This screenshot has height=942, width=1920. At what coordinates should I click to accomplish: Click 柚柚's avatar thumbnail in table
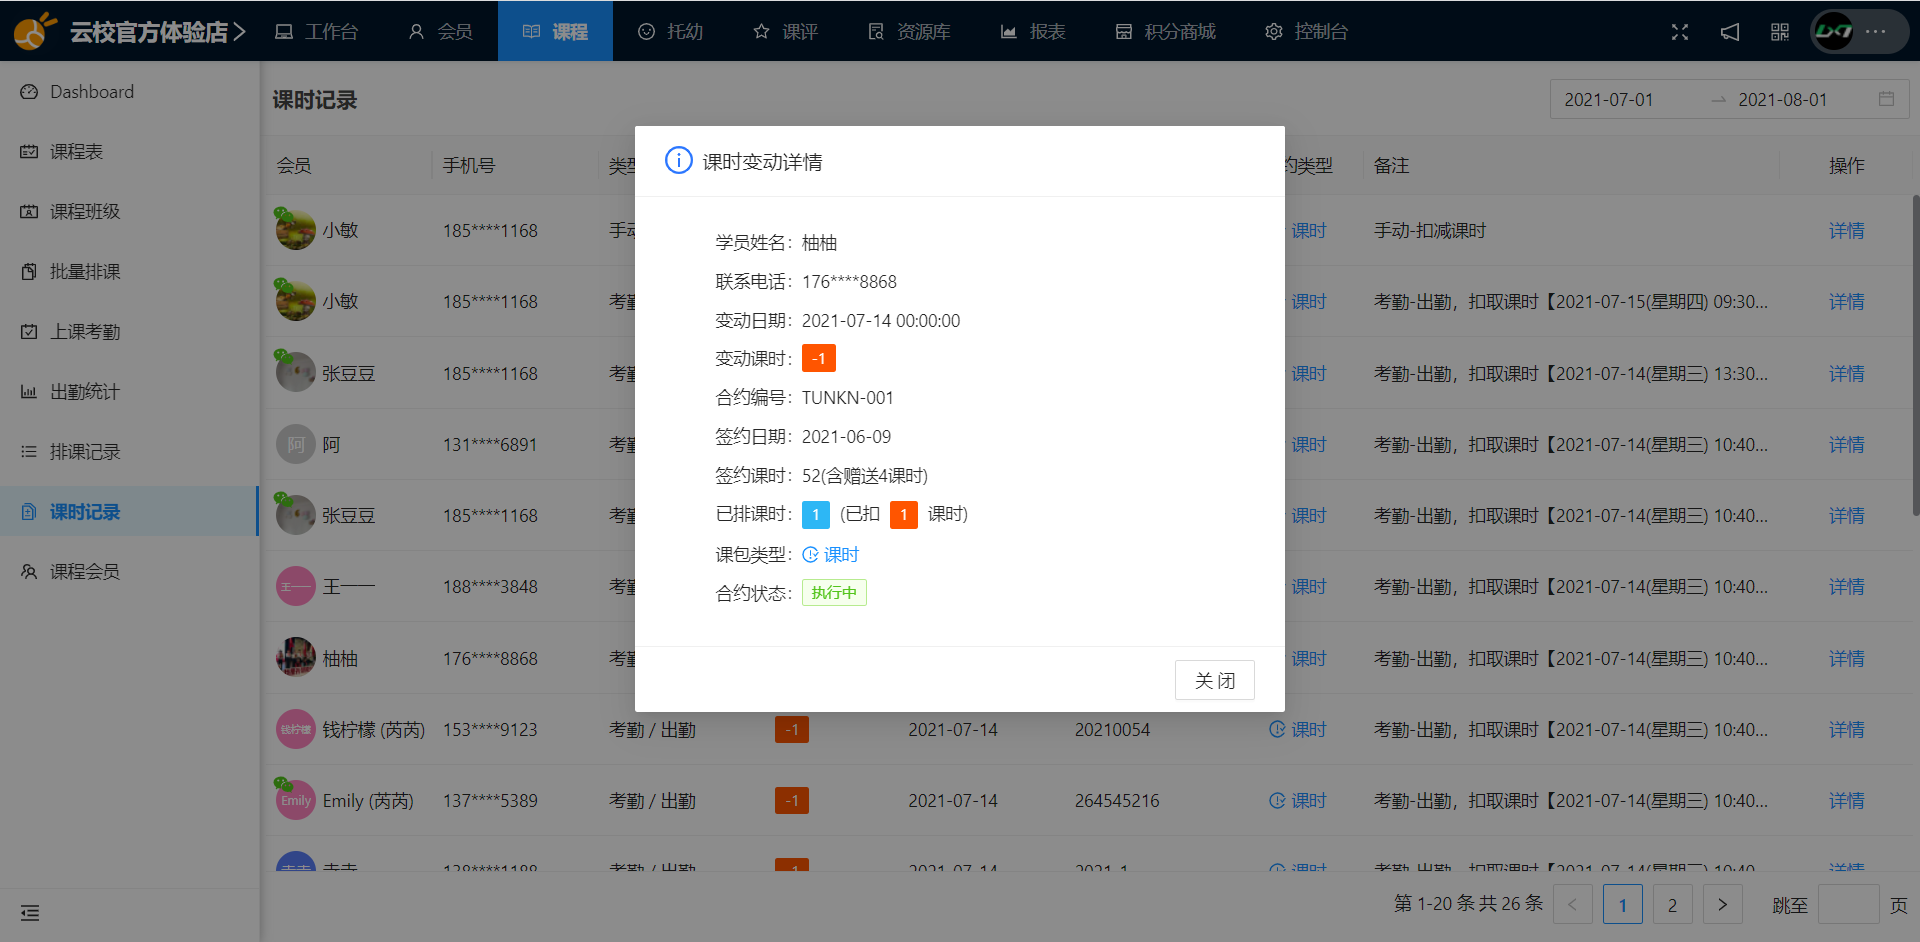[295, 658]
